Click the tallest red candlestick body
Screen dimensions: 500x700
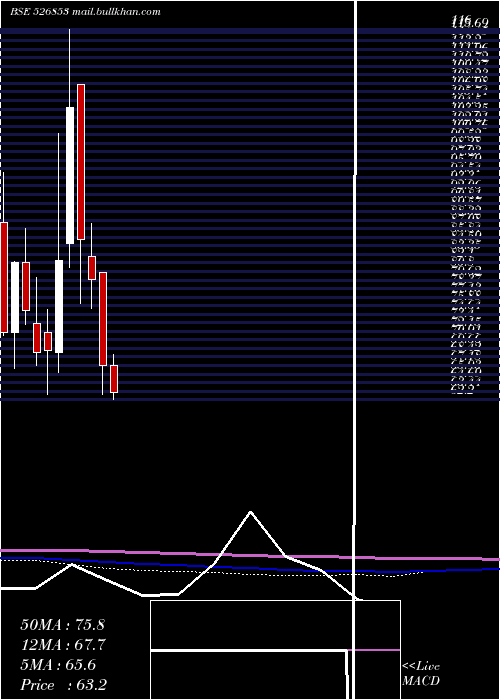[x=81, y=162]
